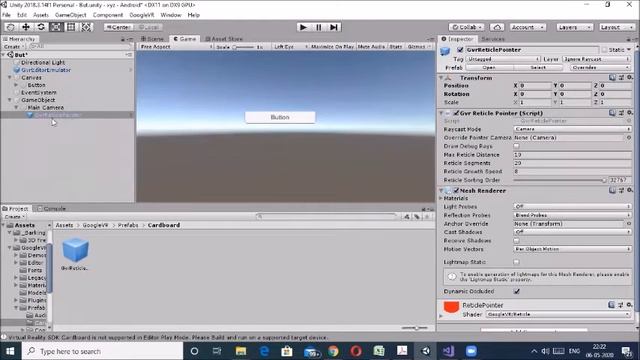Open the Tag dropdown (Untagged)
This screenshot has height=360, width=640.
(x=503, y=59)
